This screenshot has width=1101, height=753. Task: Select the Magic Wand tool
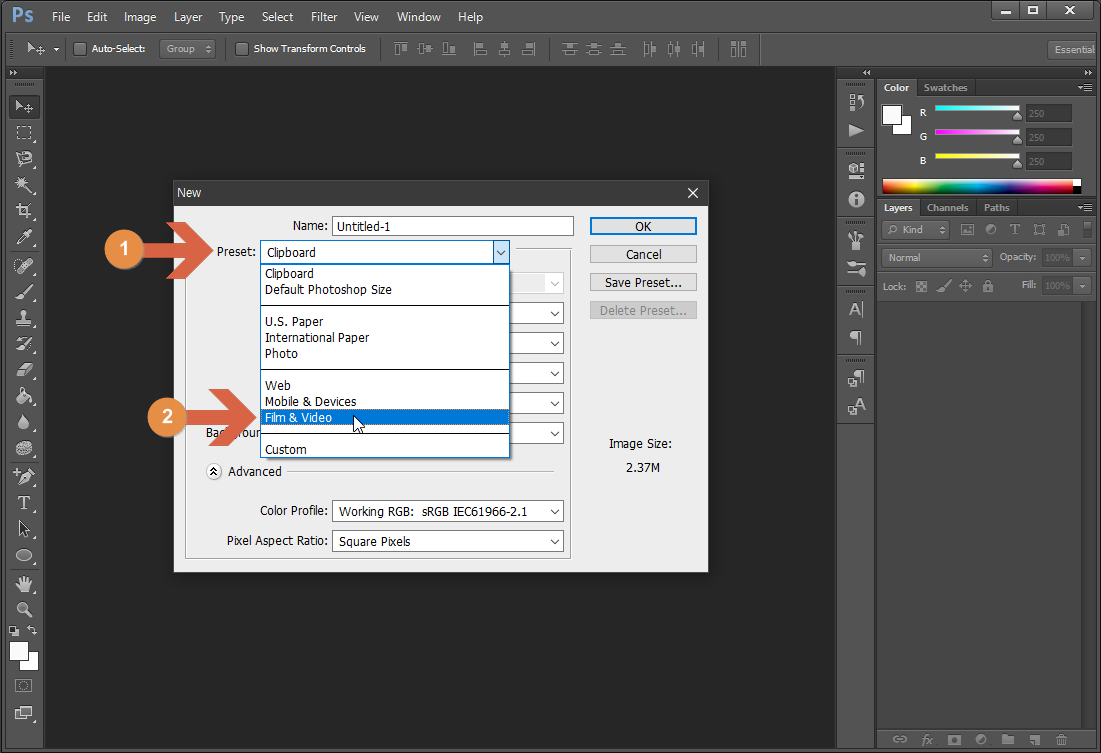(x=24, y=185)
